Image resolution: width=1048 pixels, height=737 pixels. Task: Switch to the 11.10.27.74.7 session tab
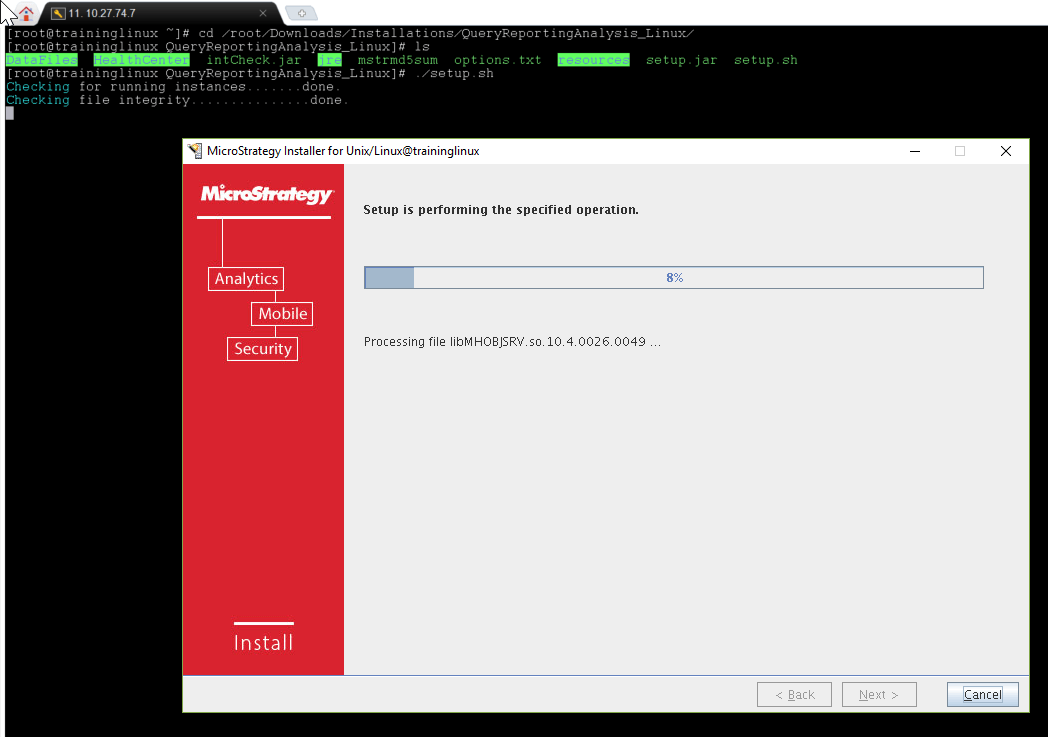tap(150, 13)
